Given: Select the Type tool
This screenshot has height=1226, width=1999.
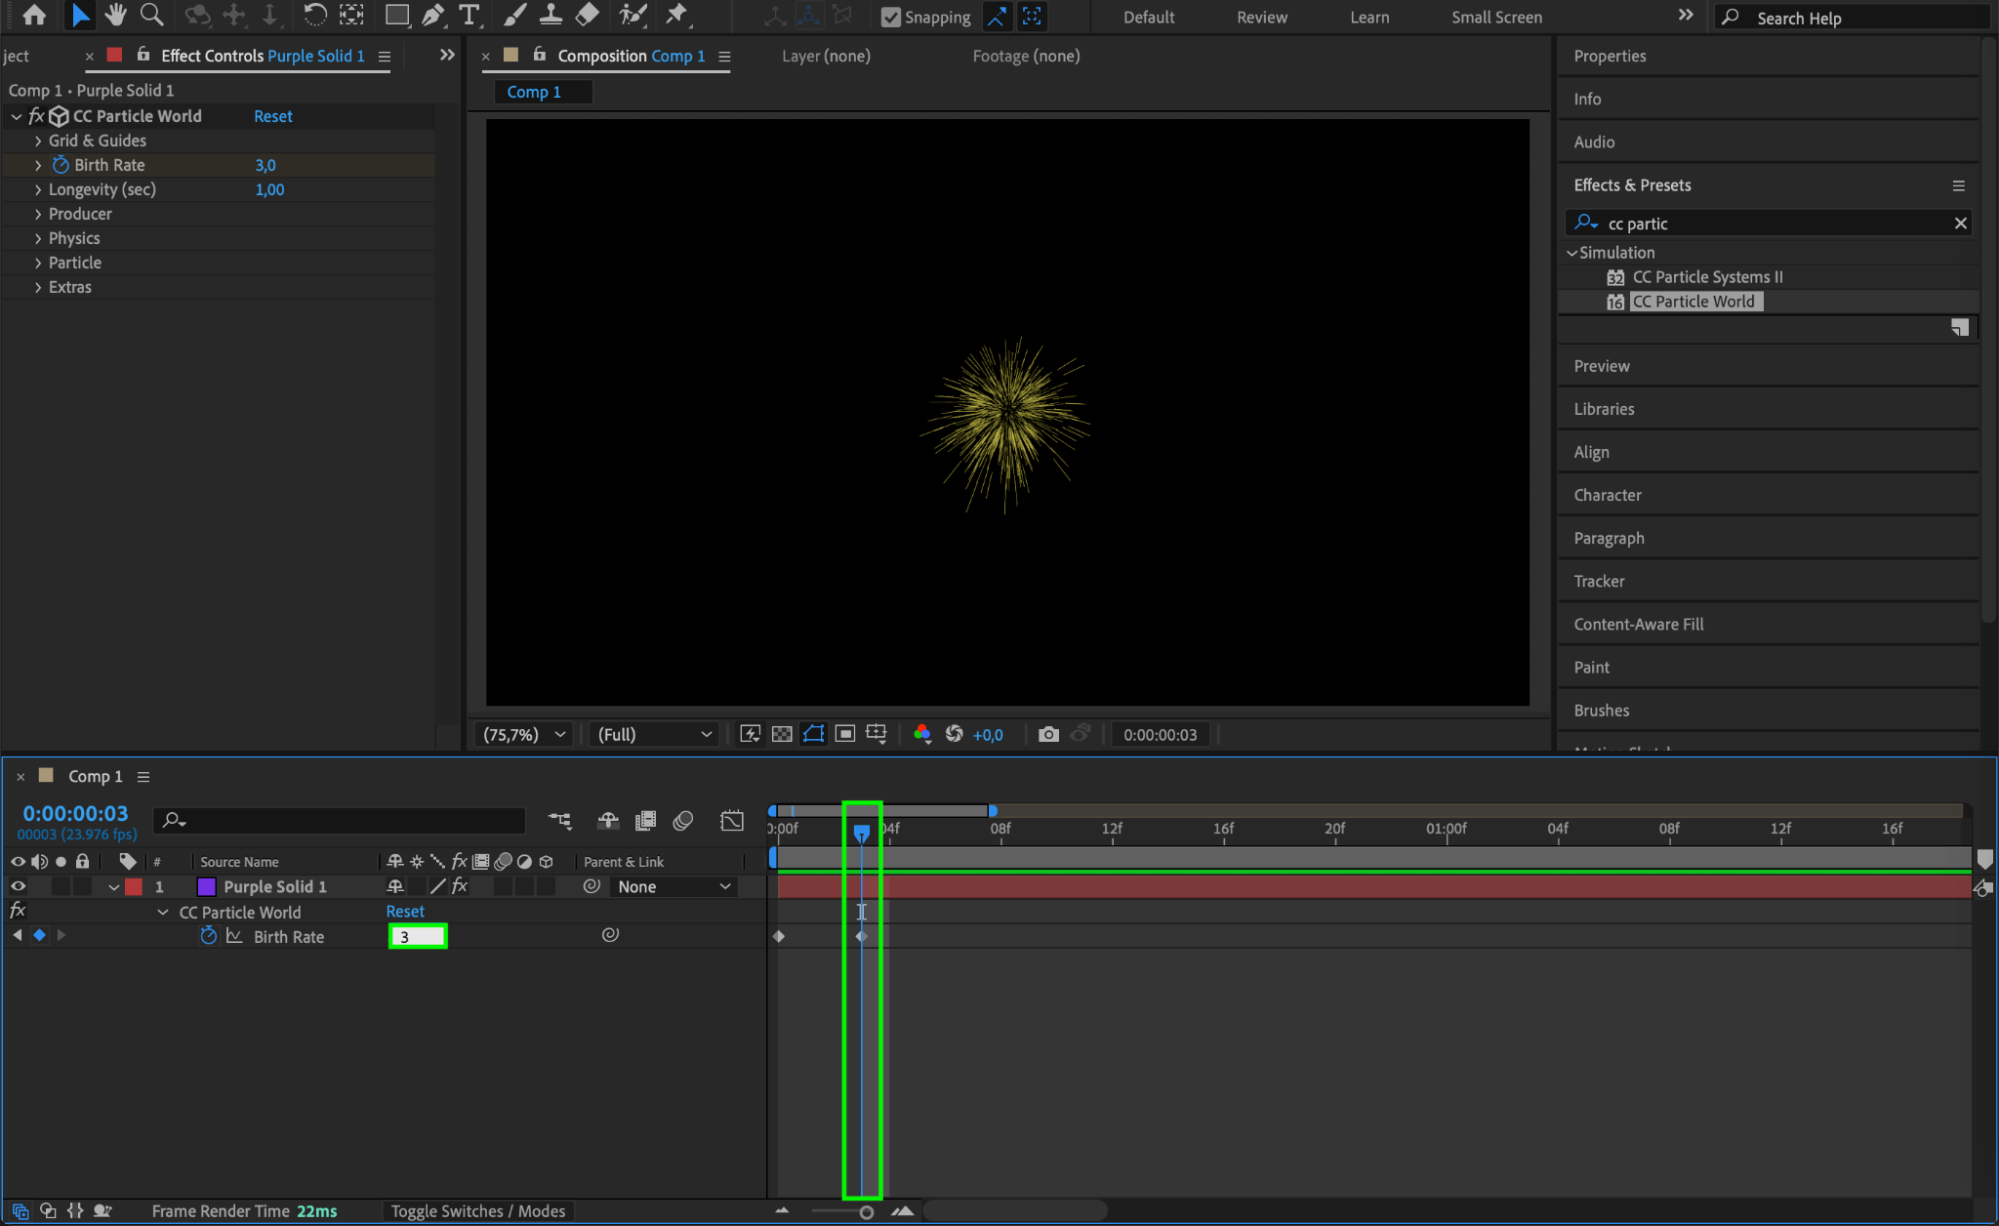Looking at the screenshot, I should pyautogui.click(x=468, y=15).
